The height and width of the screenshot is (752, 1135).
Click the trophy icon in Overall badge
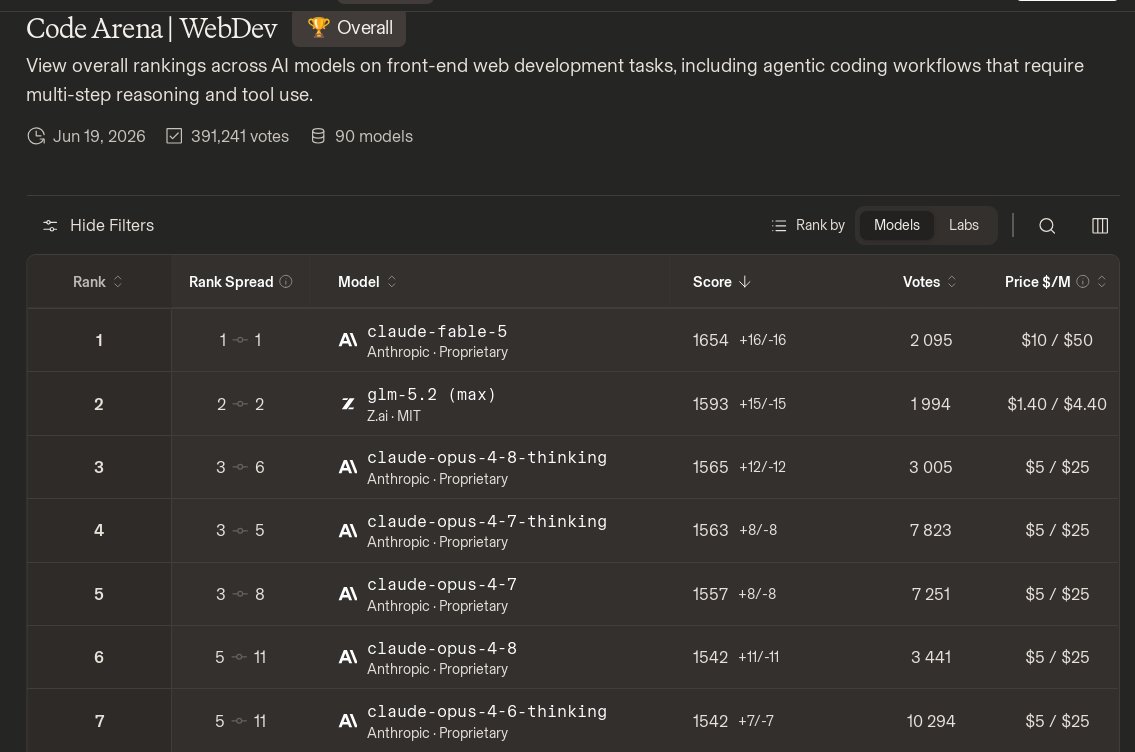(318, 28)
